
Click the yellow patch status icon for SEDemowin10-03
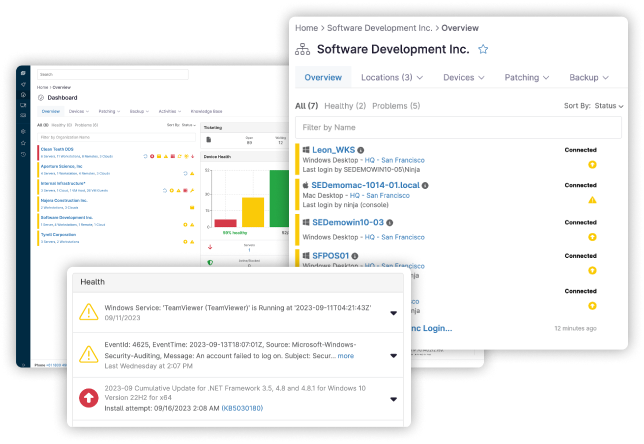pyautogui.click(x=592, y=237)
